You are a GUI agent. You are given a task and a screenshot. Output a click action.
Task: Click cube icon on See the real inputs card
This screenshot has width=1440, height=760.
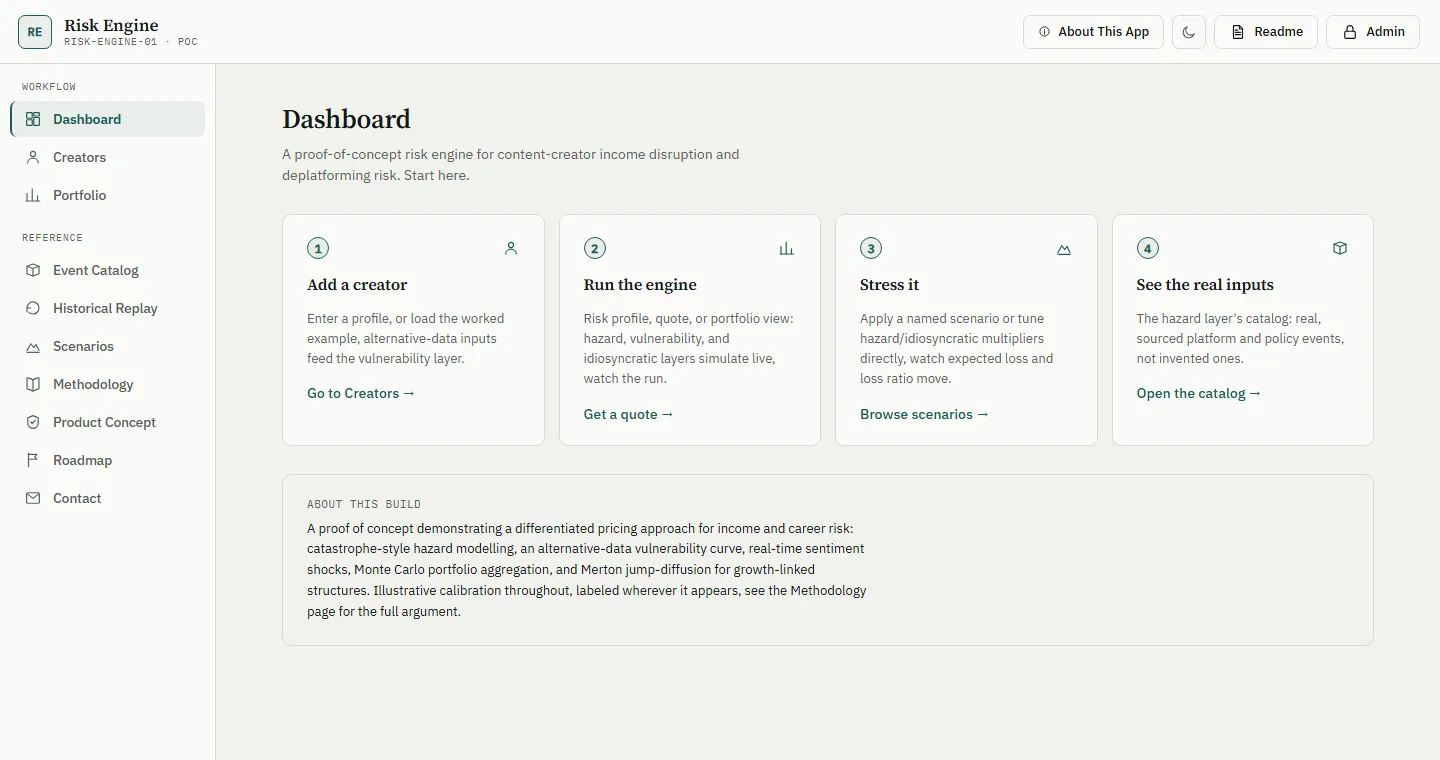1340,248
